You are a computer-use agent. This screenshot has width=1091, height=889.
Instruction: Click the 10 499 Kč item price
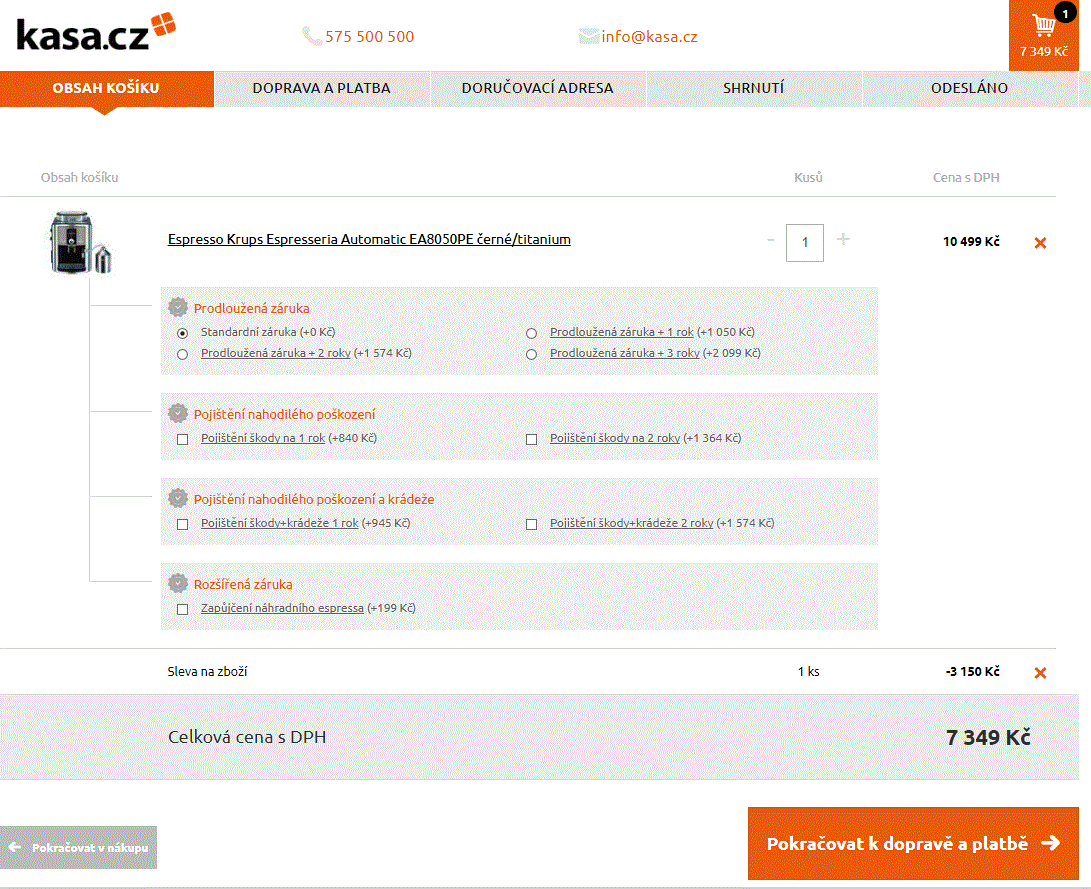point(971,241)
